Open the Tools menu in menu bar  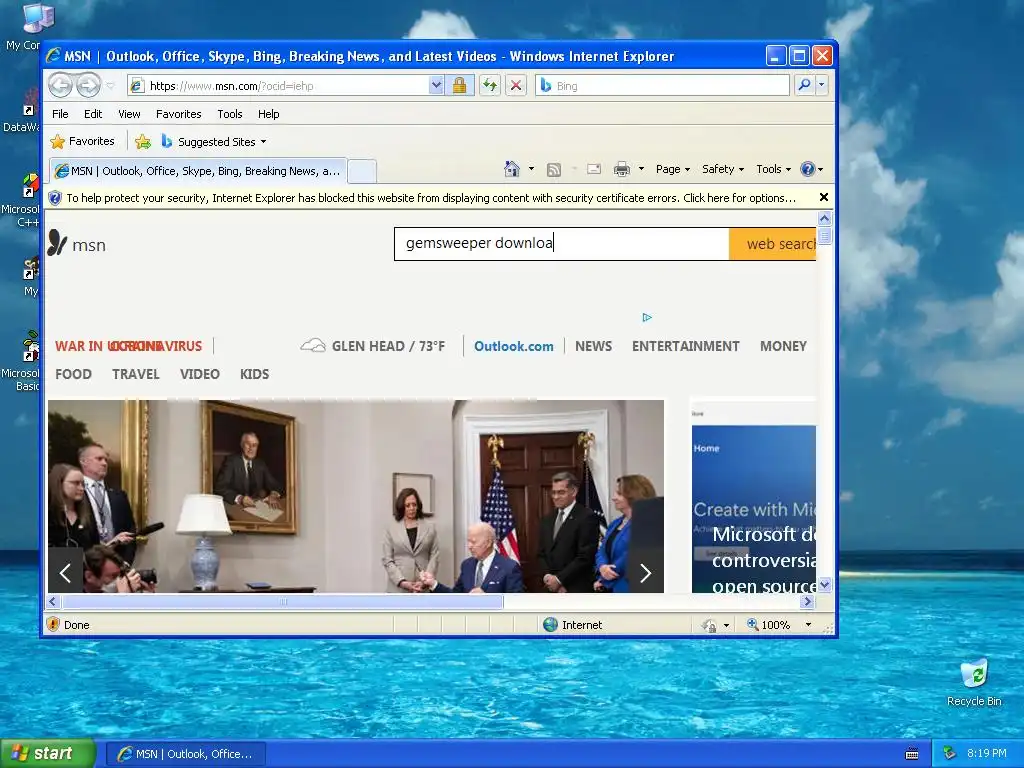(x=230, y=114)
